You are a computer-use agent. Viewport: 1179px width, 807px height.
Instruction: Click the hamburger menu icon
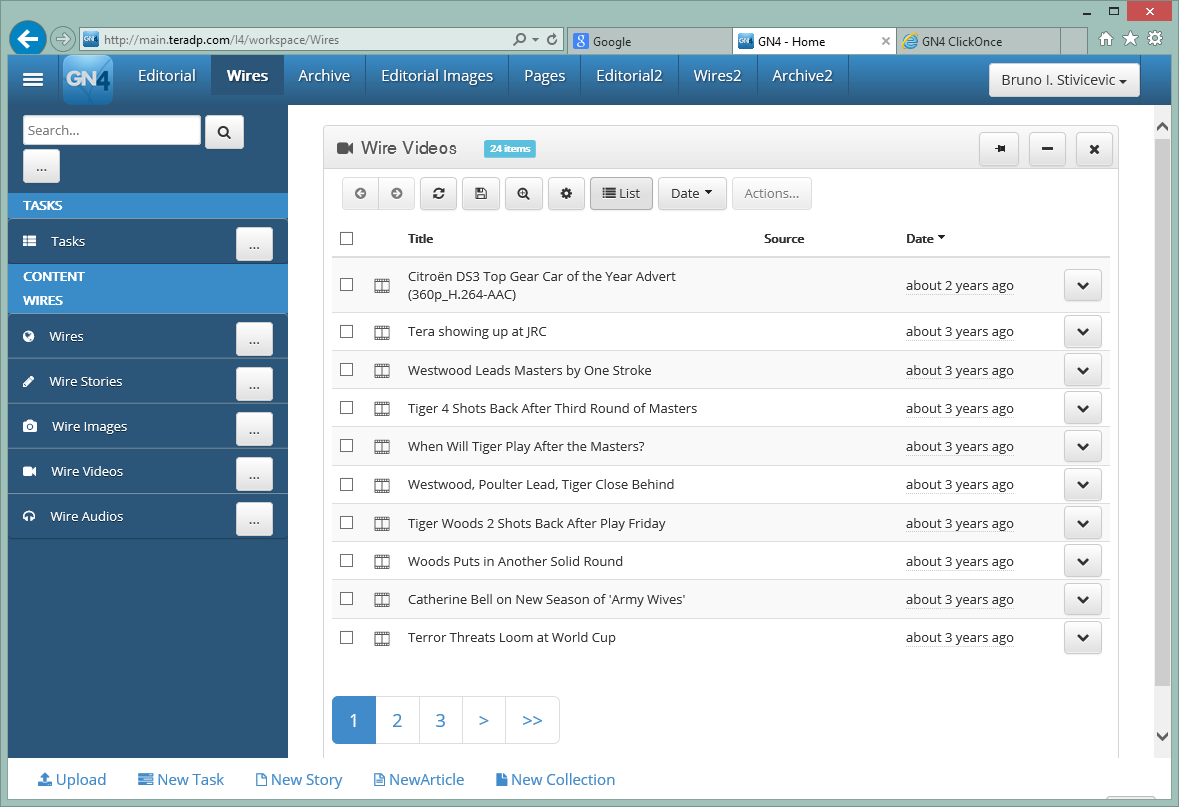(x=32, y=80)
